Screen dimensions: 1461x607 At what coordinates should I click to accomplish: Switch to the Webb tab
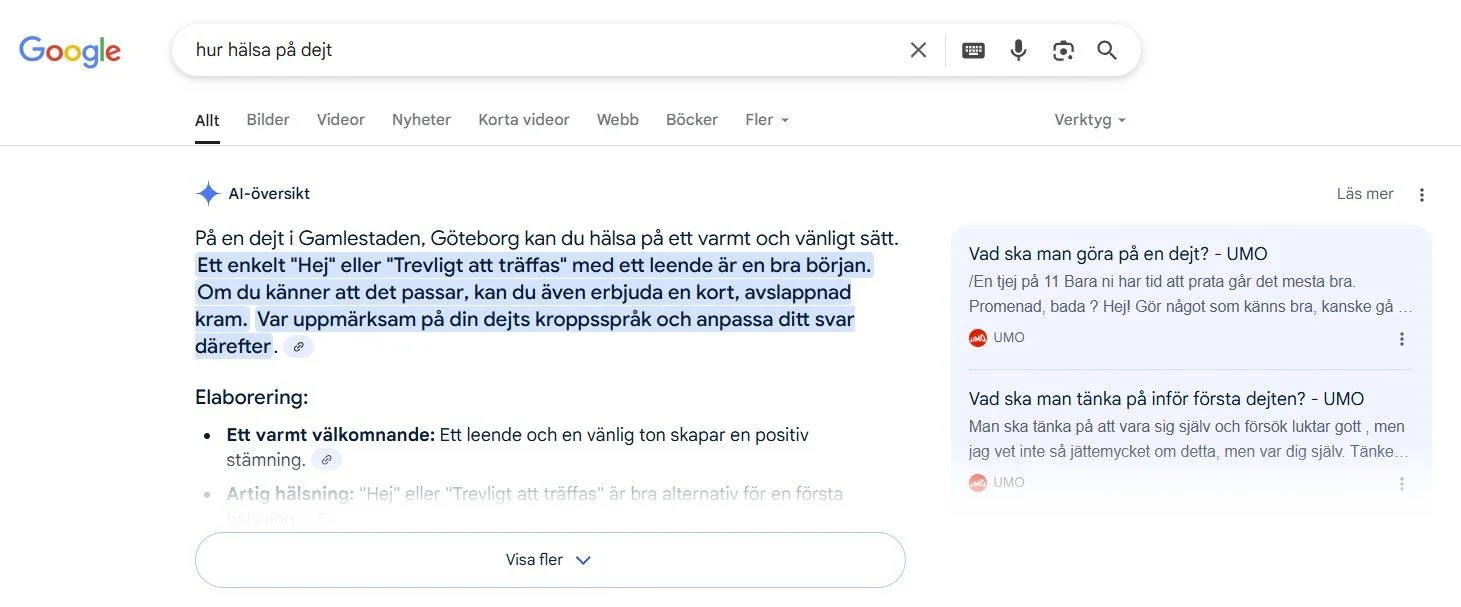(618, 119)
